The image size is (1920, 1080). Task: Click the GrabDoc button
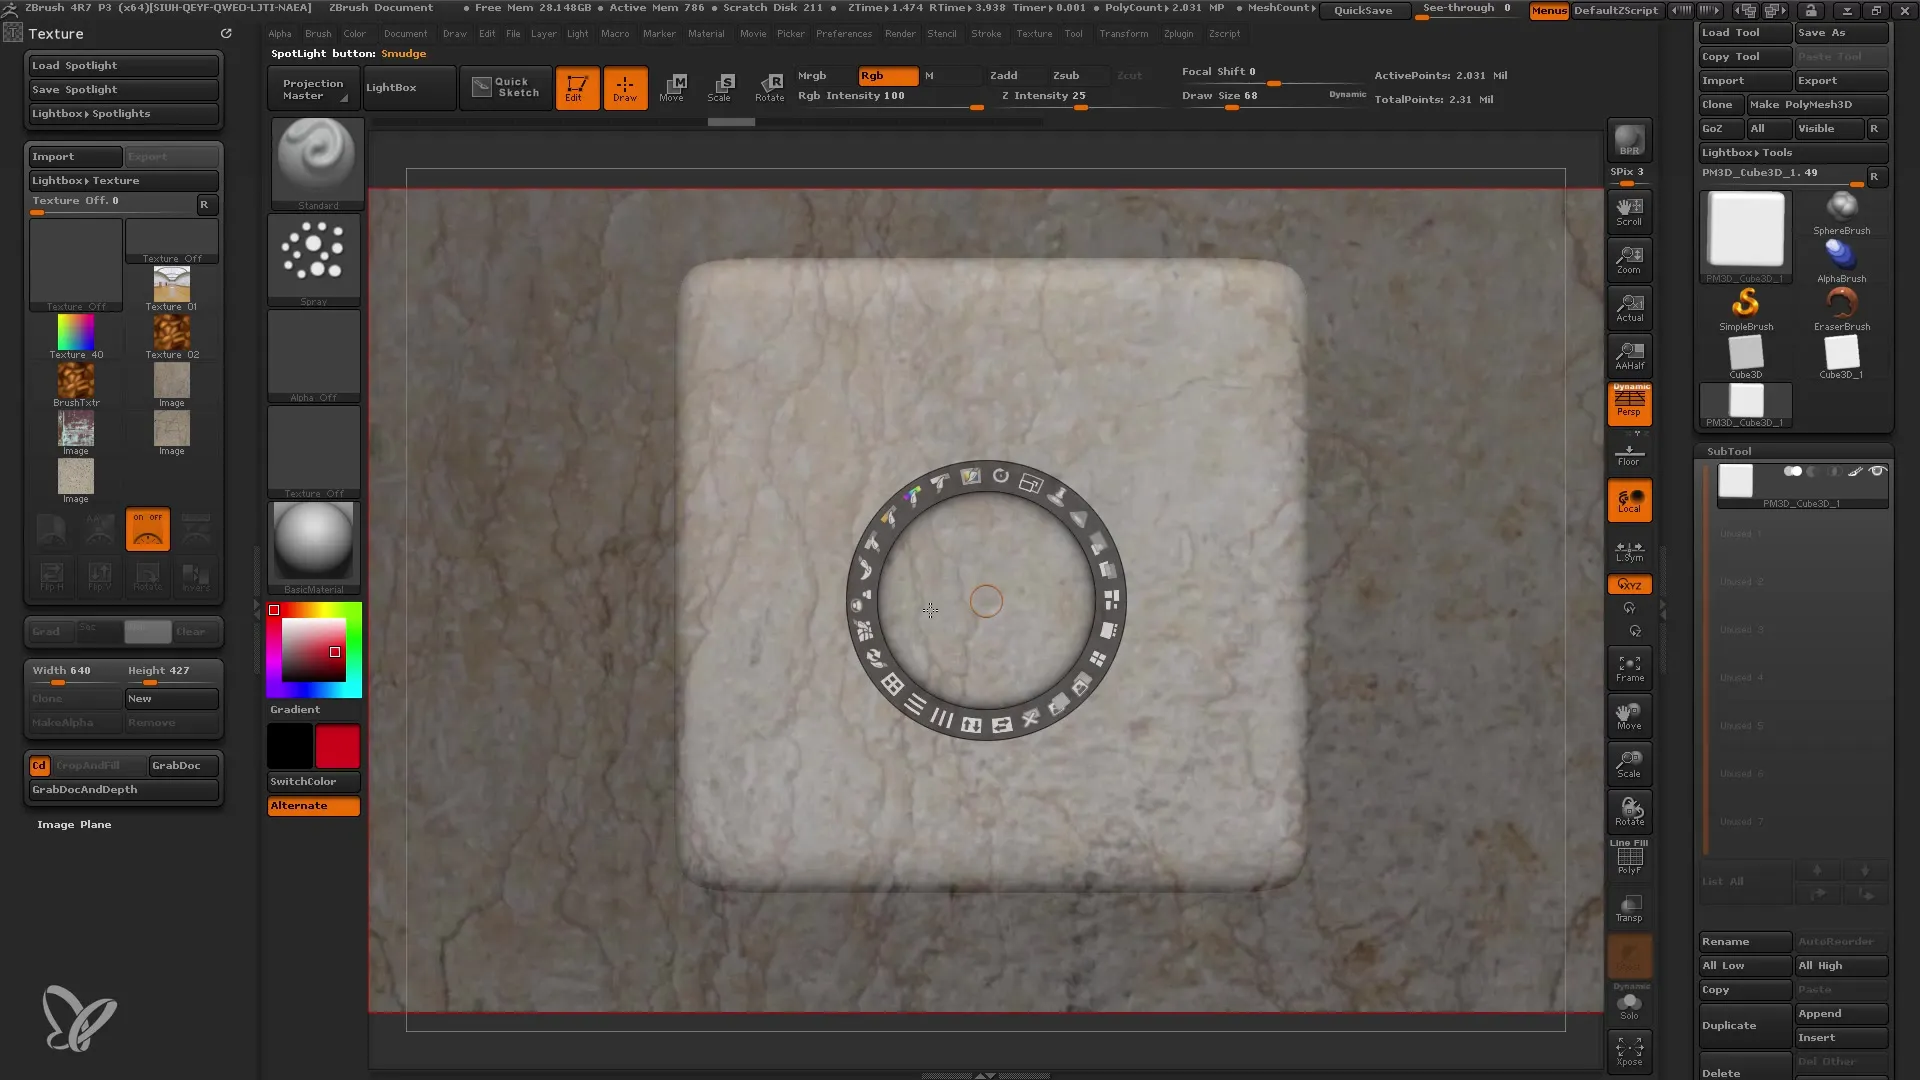177,765
